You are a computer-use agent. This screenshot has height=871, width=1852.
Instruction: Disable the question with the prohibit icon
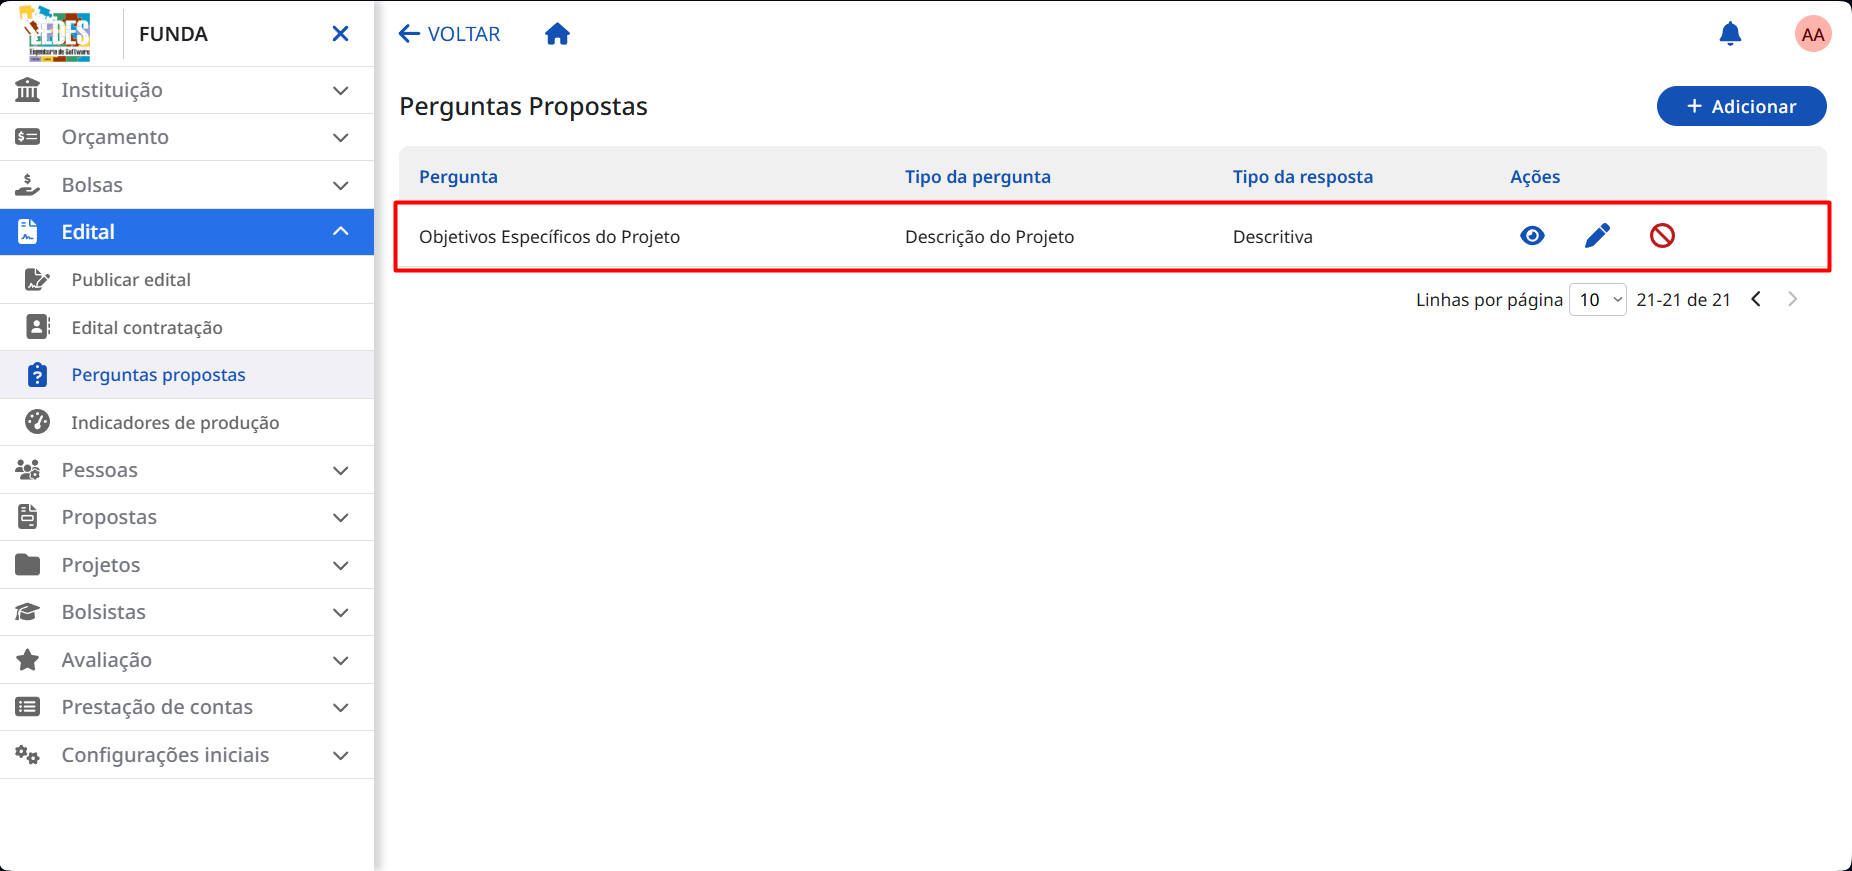[x=1662, y=236]
